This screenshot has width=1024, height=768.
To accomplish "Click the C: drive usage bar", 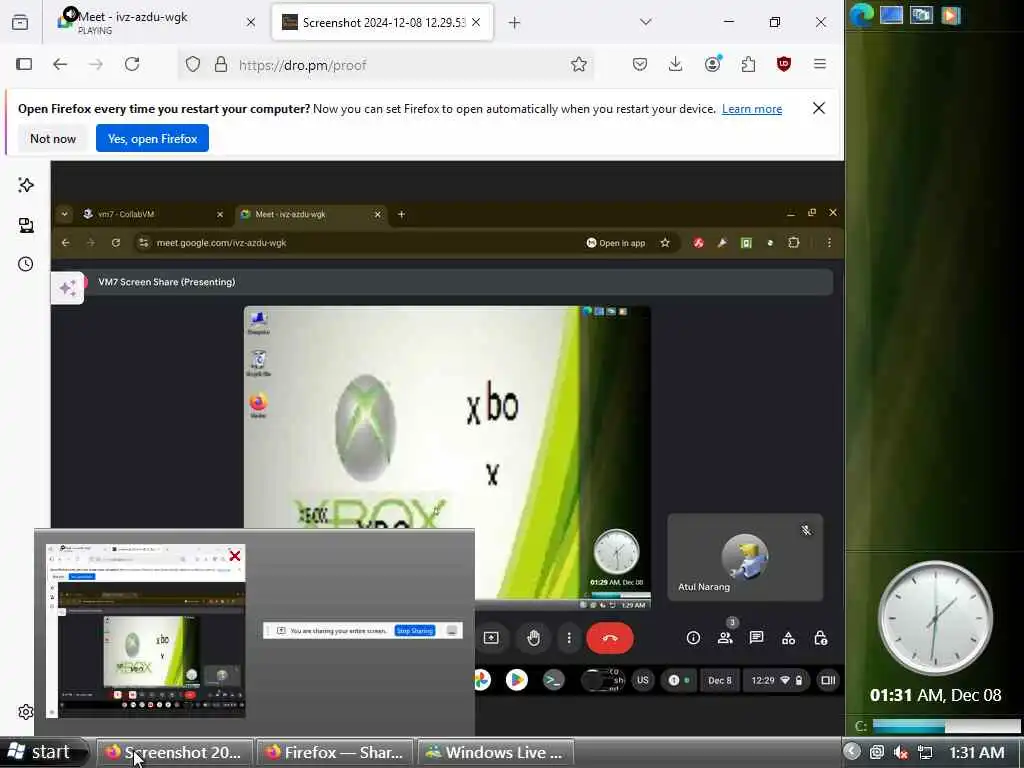I will pyautogui.click(x=946, y=726).
